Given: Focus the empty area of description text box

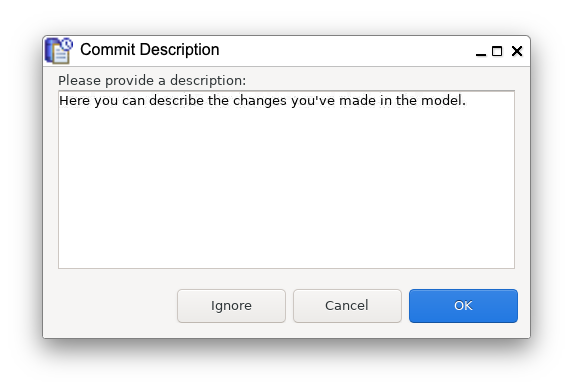Looking at the screenshot, I should tap(286, 187).
